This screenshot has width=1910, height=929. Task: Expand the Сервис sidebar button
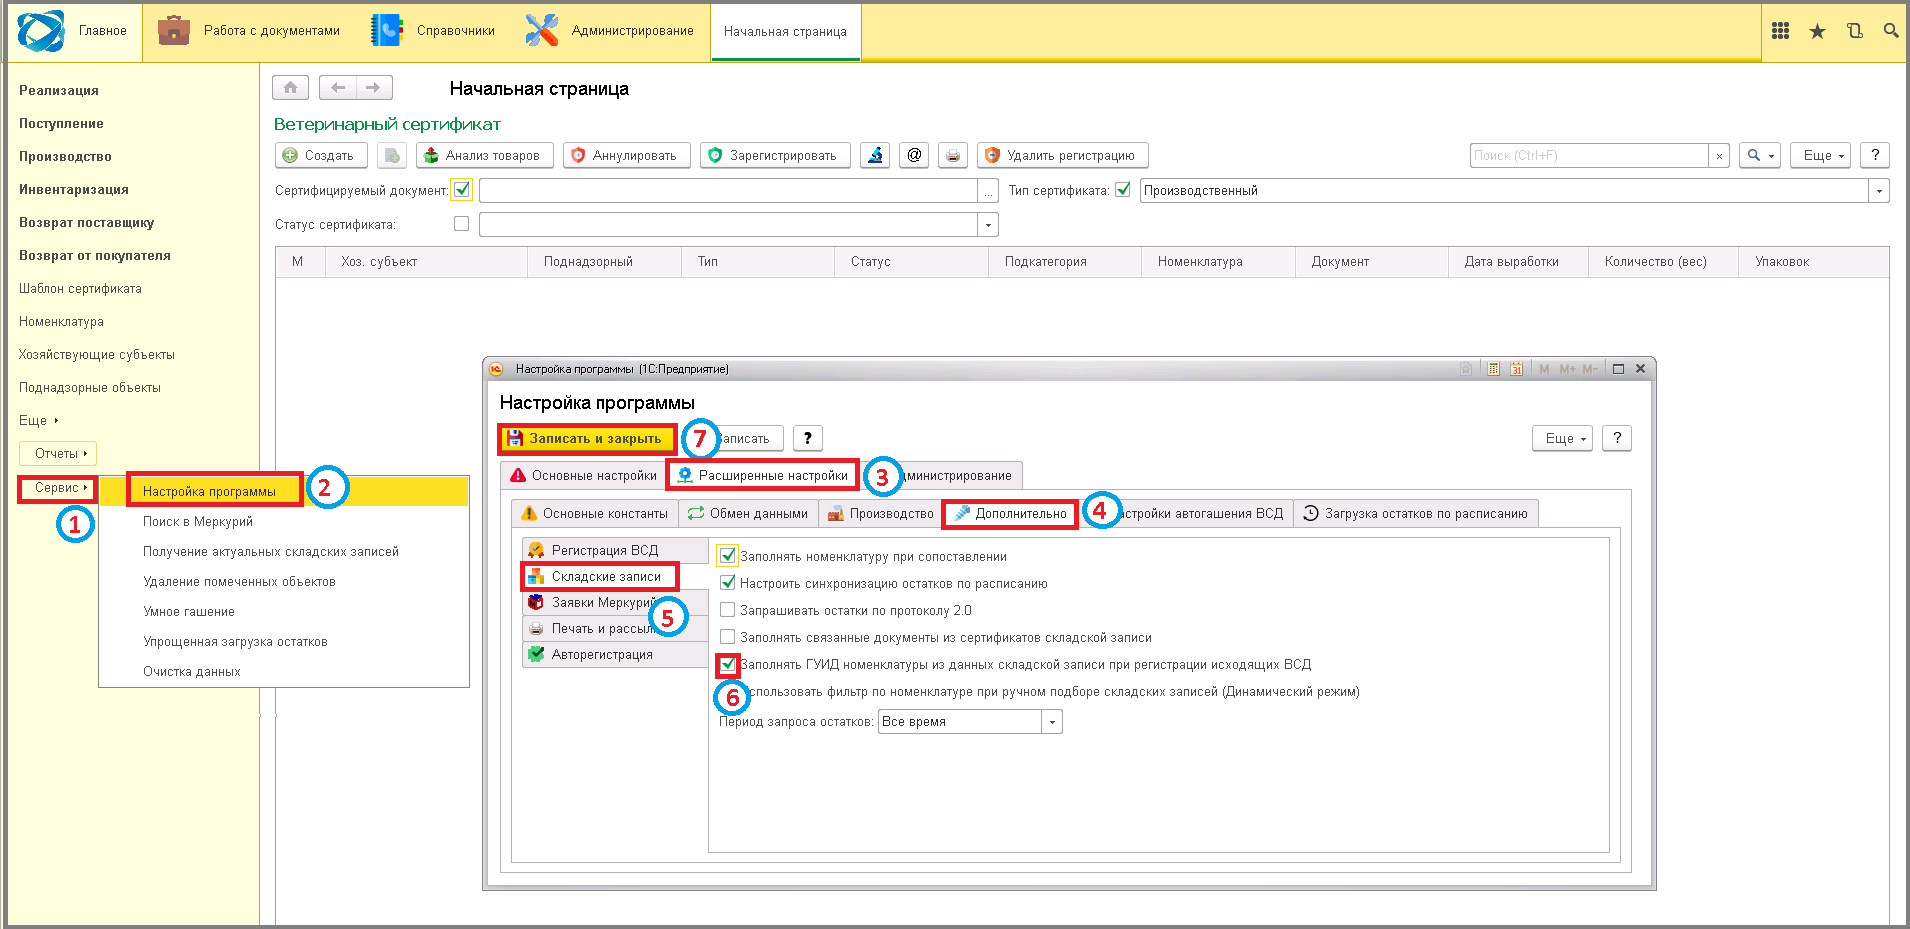click(x=58, y=488)
